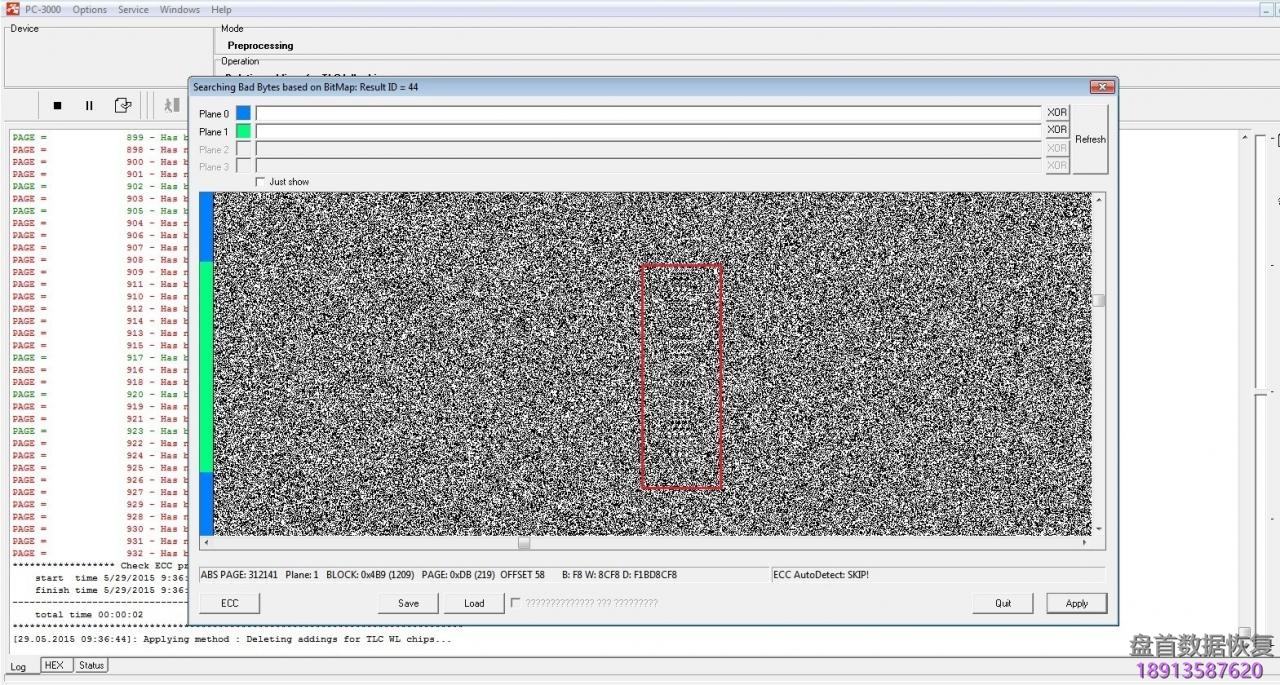The image size is (1280, 685).
Task: Toggle the checkbox next to Load button
Action: click(515, 603)
